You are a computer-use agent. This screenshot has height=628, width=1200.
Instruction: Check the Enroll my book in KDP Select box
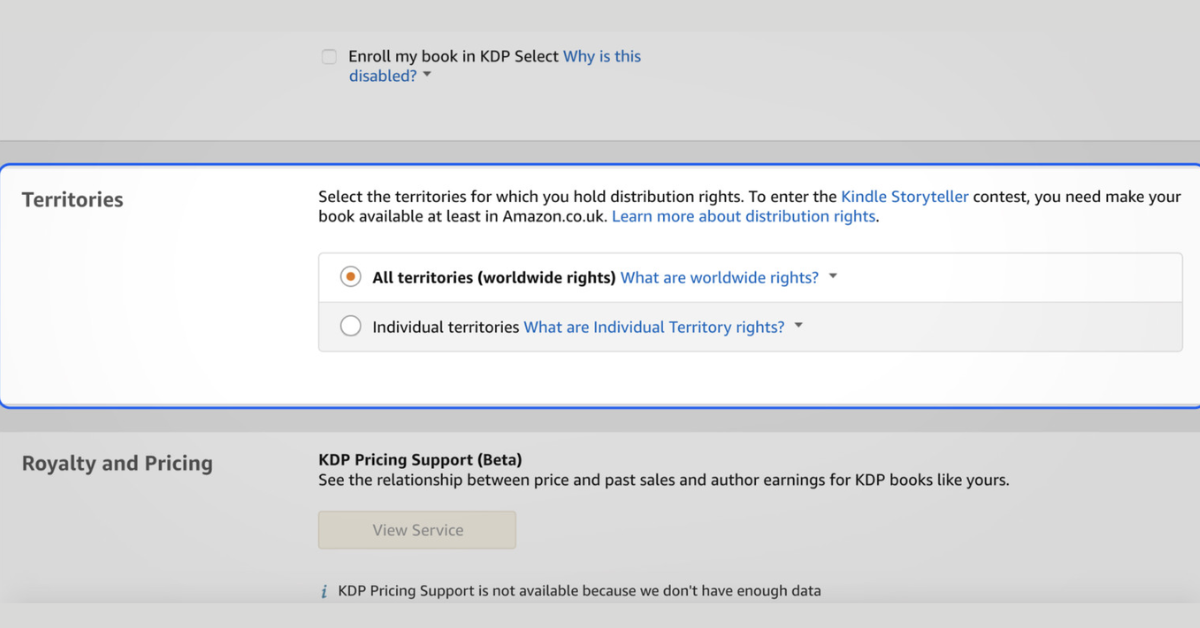pos(329,57)
